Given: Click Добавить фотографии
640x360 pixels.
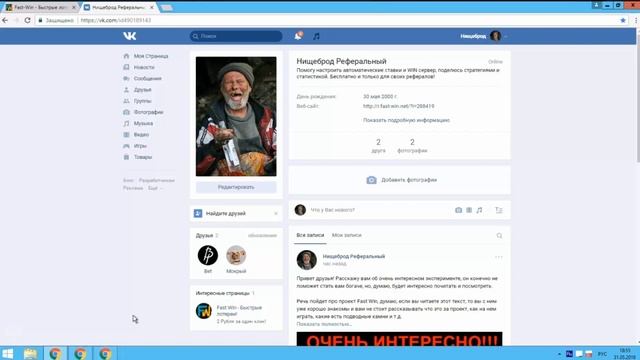Looking at the screenshot, I should tap(402, 180).
